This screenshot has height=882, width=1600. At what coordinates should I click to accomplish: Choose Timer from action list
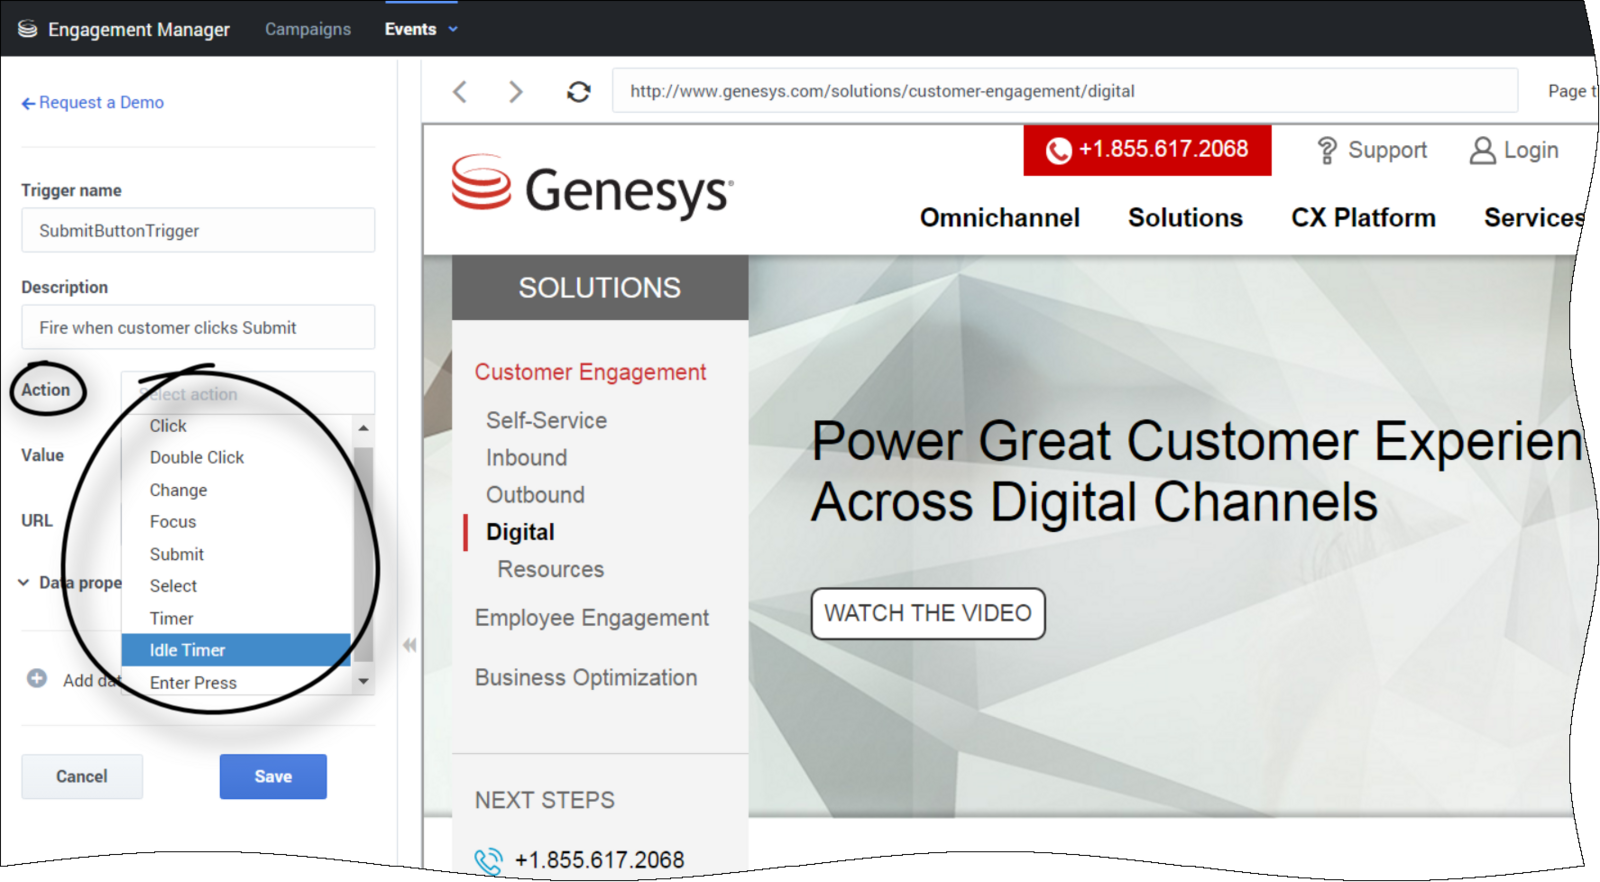click(236, 618)
